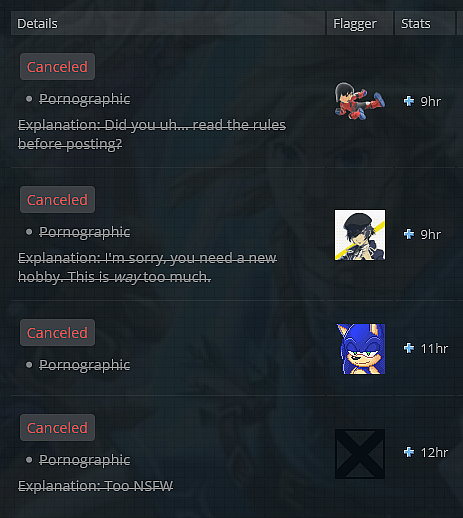Viewport: 463px width, 518px height.
Task: Click the first Canceled status badge
Action: 57,67
